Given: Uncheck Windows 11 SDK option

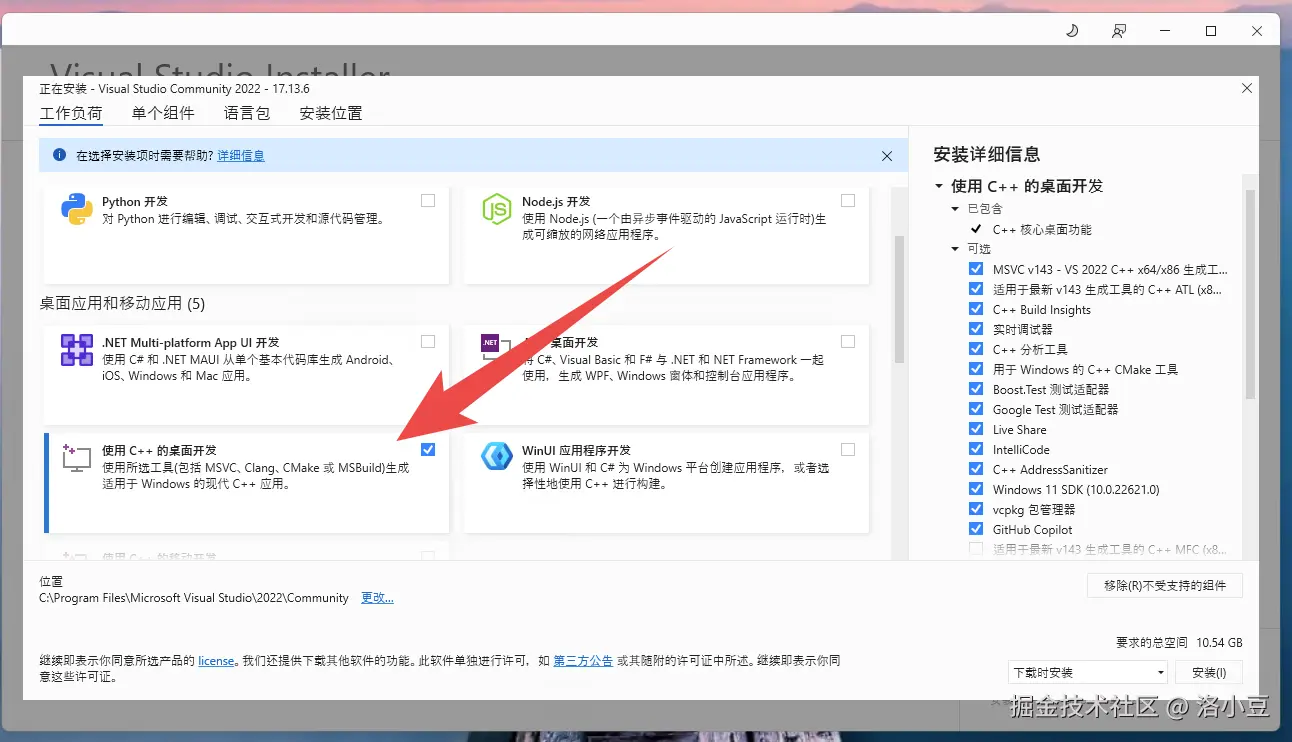Looking at the screenshot, I should [976, 489].
